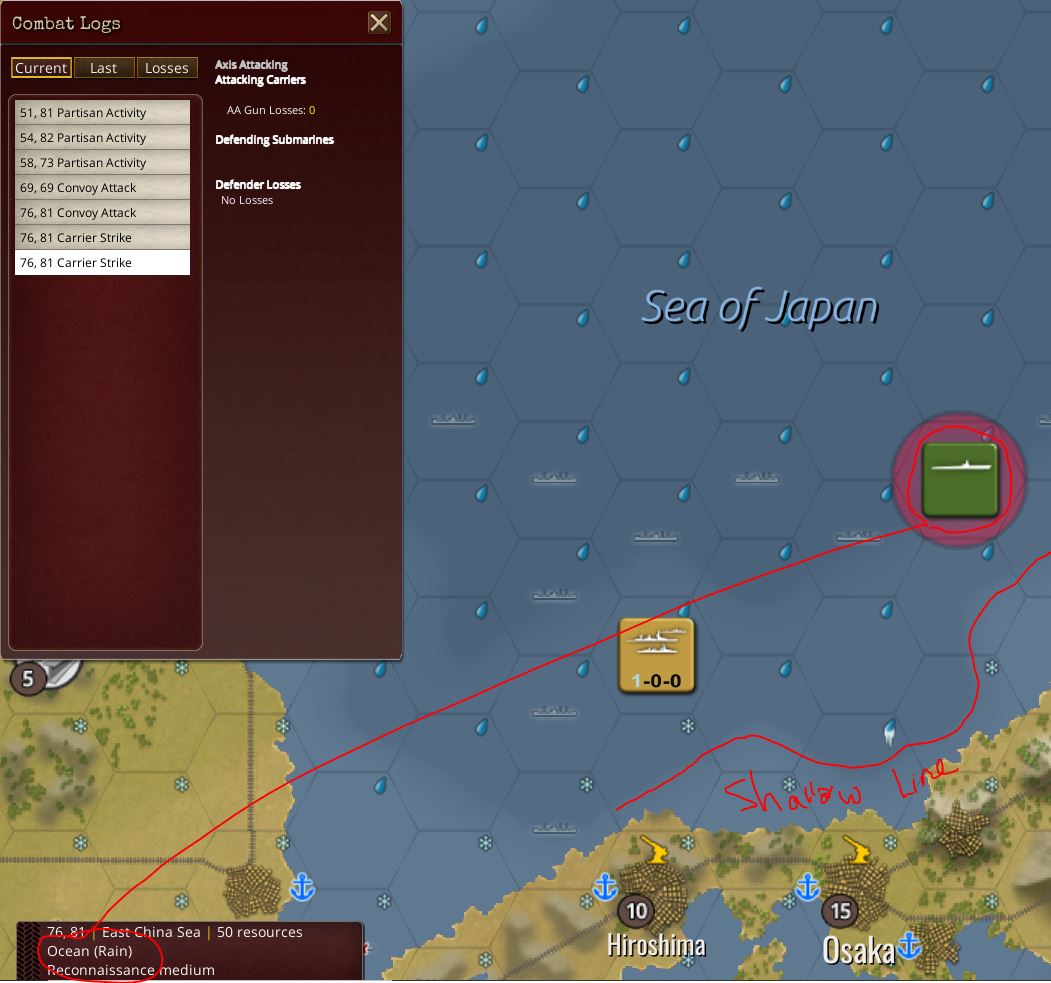Select the 69, 69 Convoy Attack log

pyautogui.click(x=103, y=188)
